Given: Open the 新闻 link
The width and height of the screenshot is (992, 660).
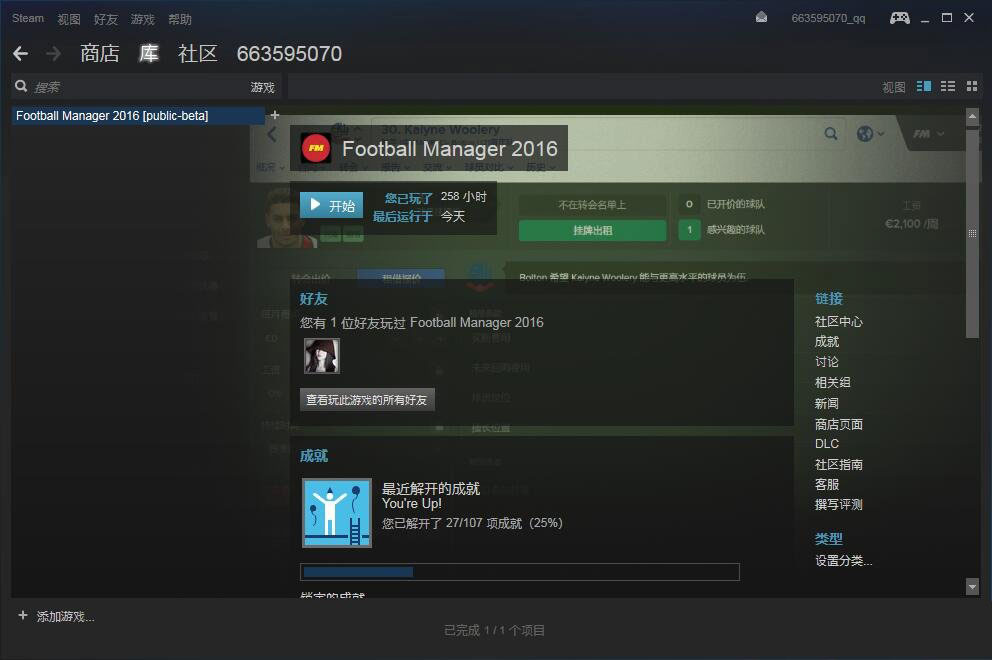Looking at the screenshot, I should 827,403.
